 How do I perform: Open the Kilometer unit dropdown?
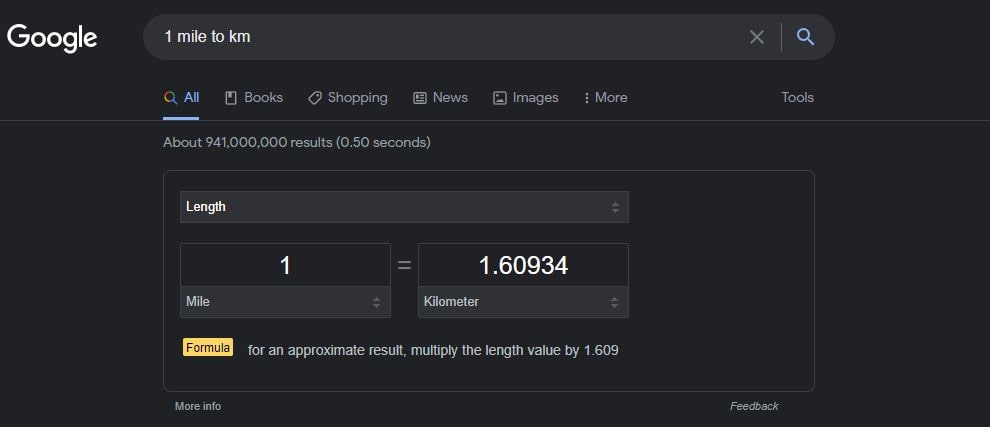tap(523, 302)
